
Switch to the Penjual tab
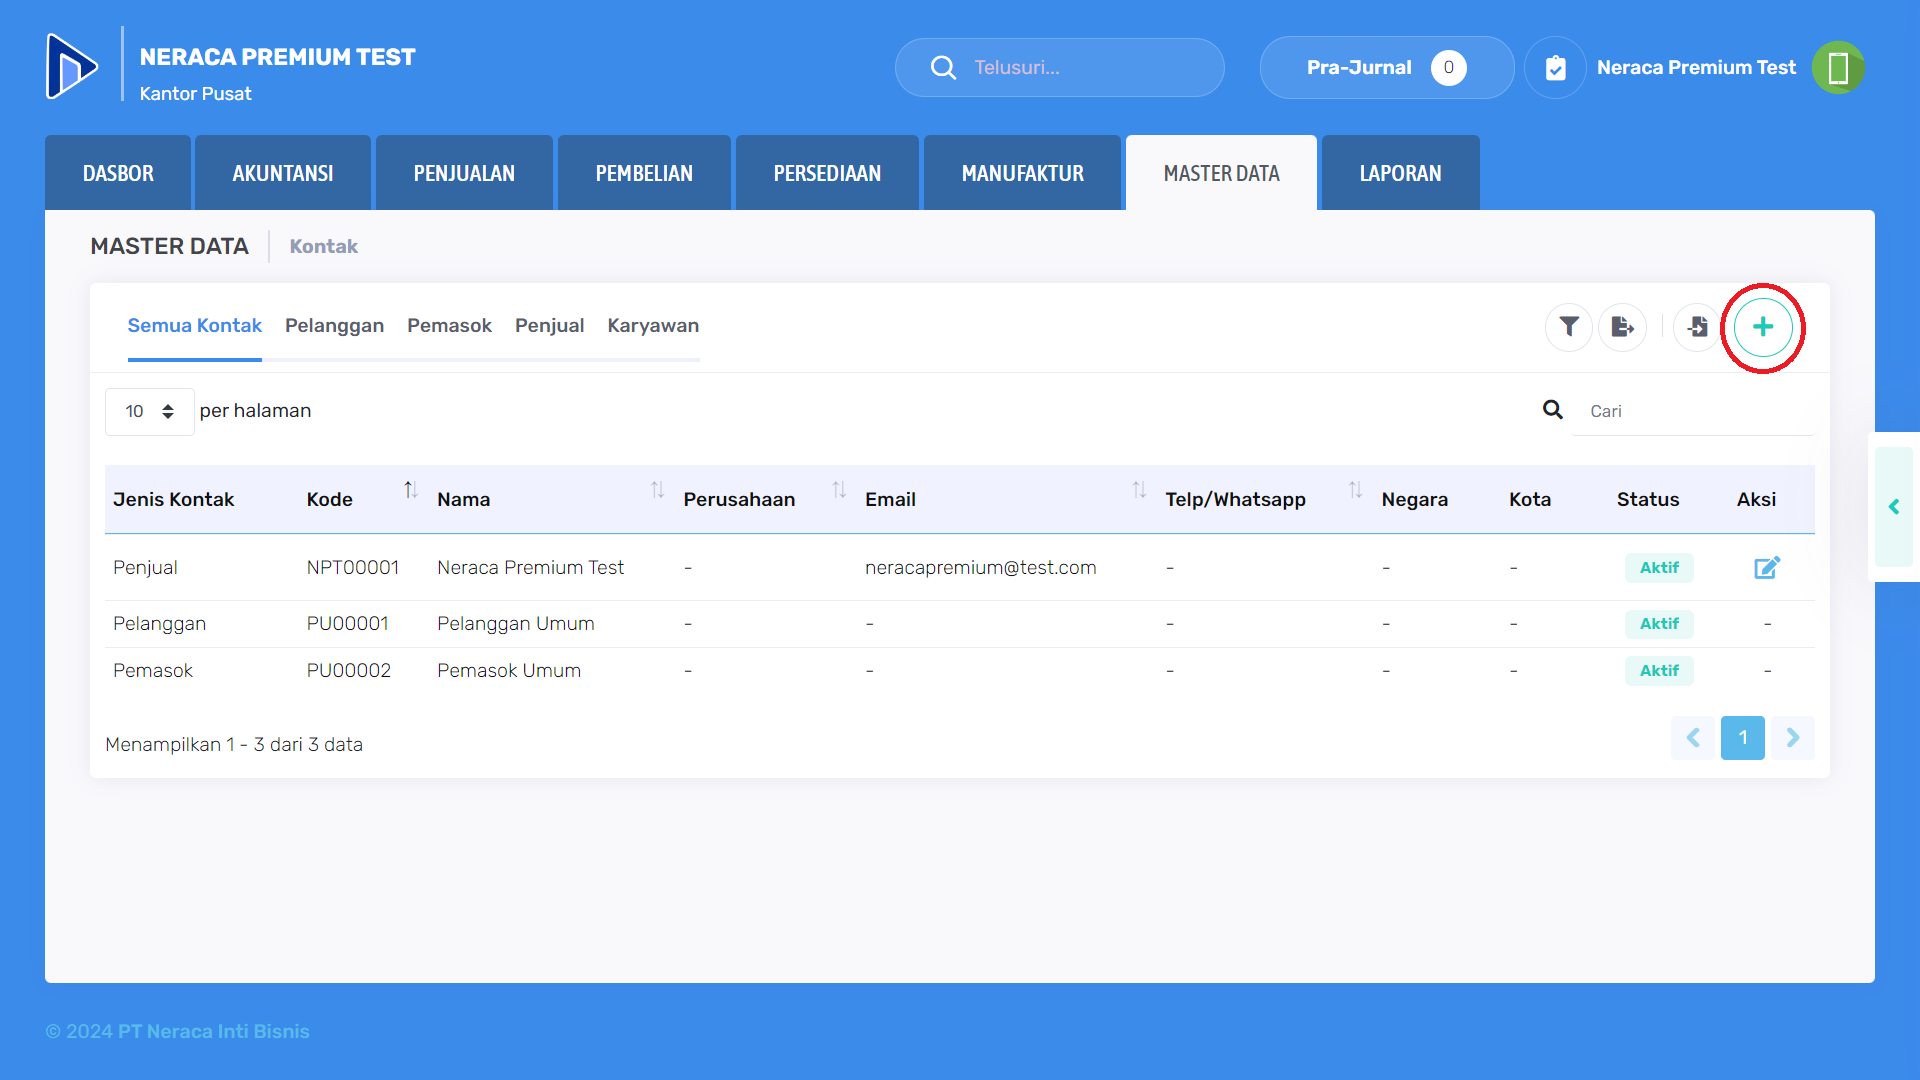[549, 326]
